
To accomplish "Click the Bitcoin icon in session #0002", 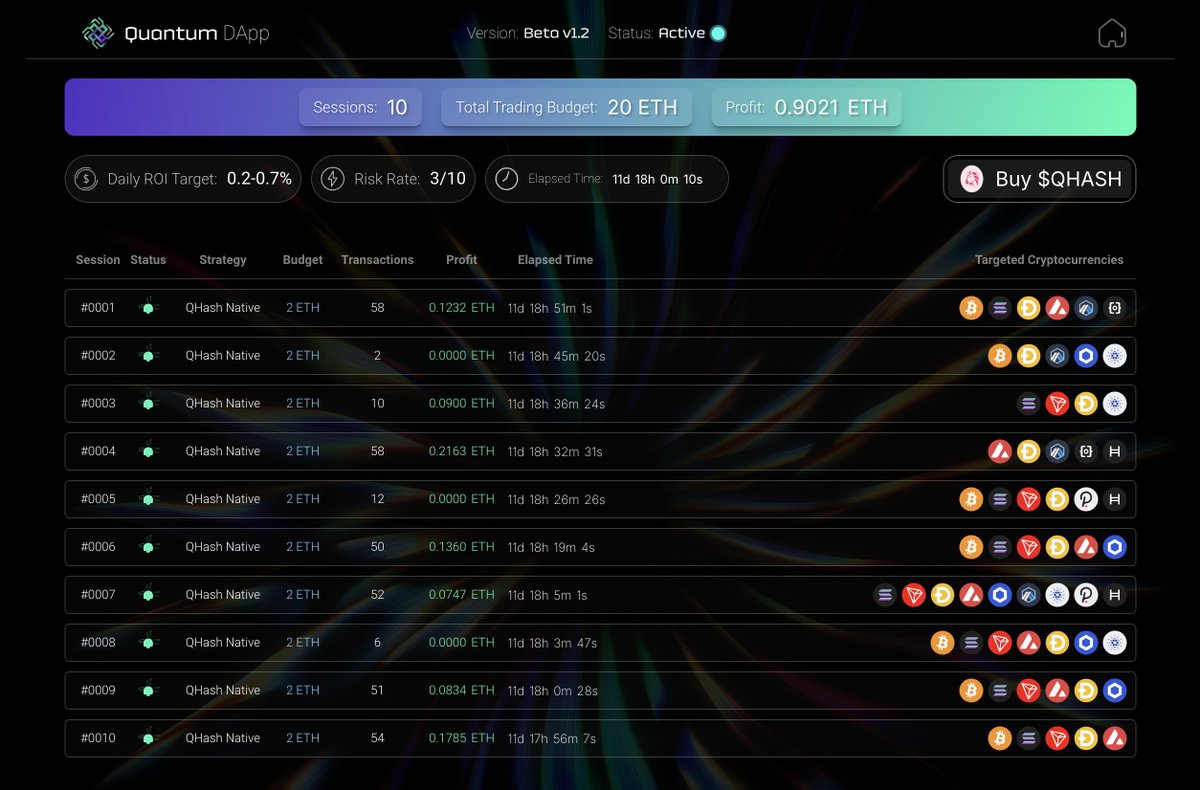I will 1000,356.
